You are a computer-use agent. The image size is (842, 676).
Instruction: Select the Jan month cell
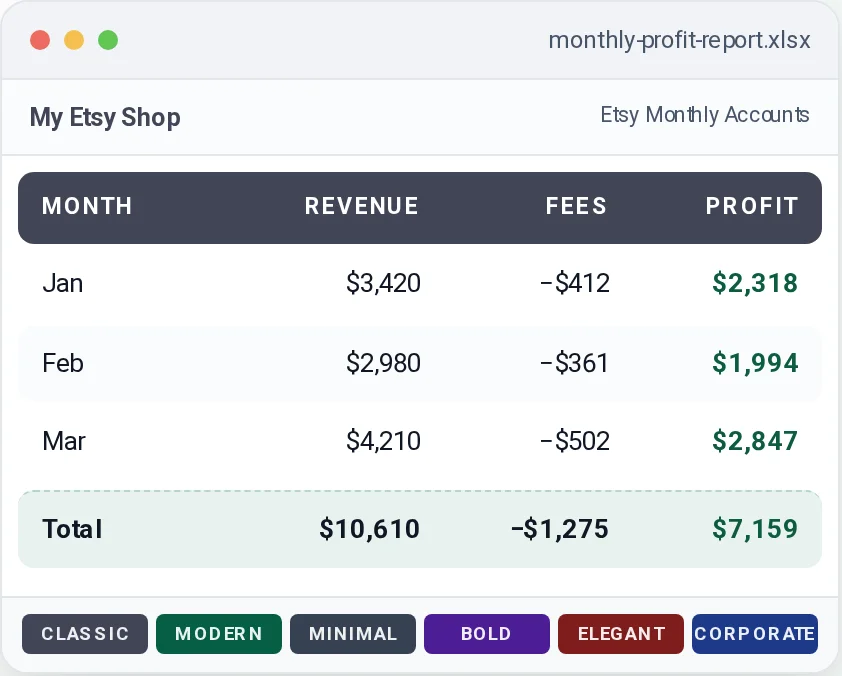click(63, 283)
